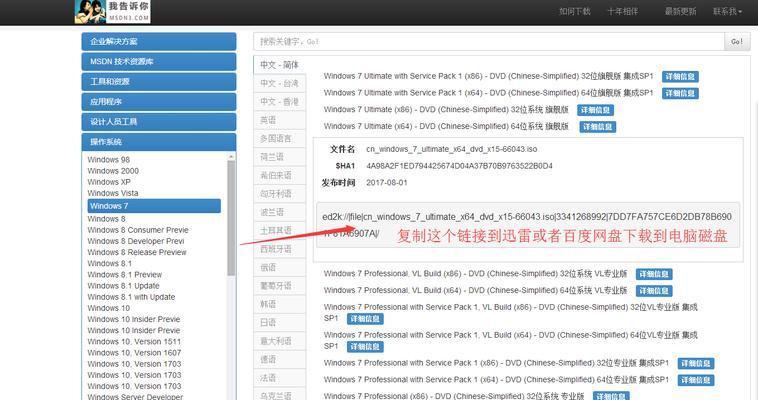
Task: Select Windows 10, Version 1607 entry
Action: coord(134,353)
